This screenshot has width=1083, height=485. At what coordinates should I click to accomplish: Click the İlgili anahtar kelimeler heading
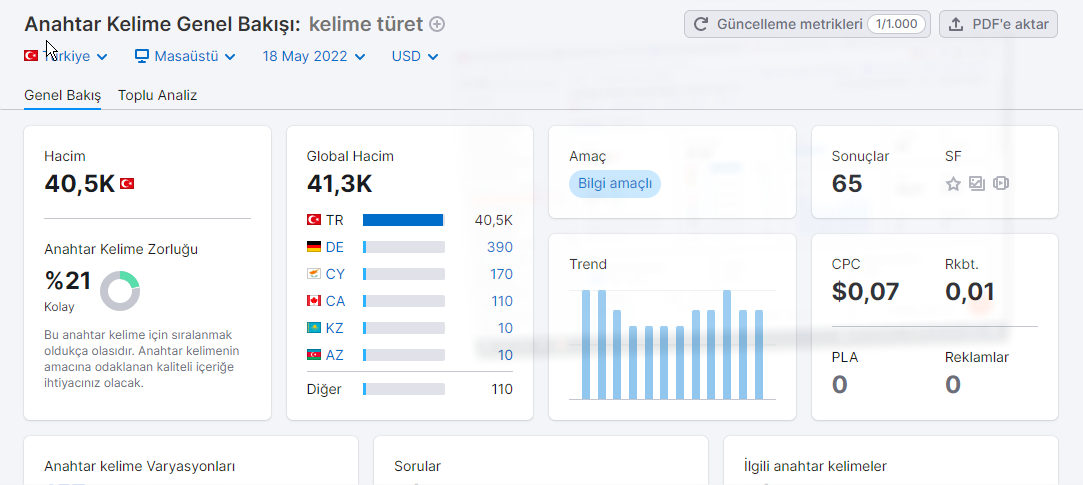(x=815, y=466)
